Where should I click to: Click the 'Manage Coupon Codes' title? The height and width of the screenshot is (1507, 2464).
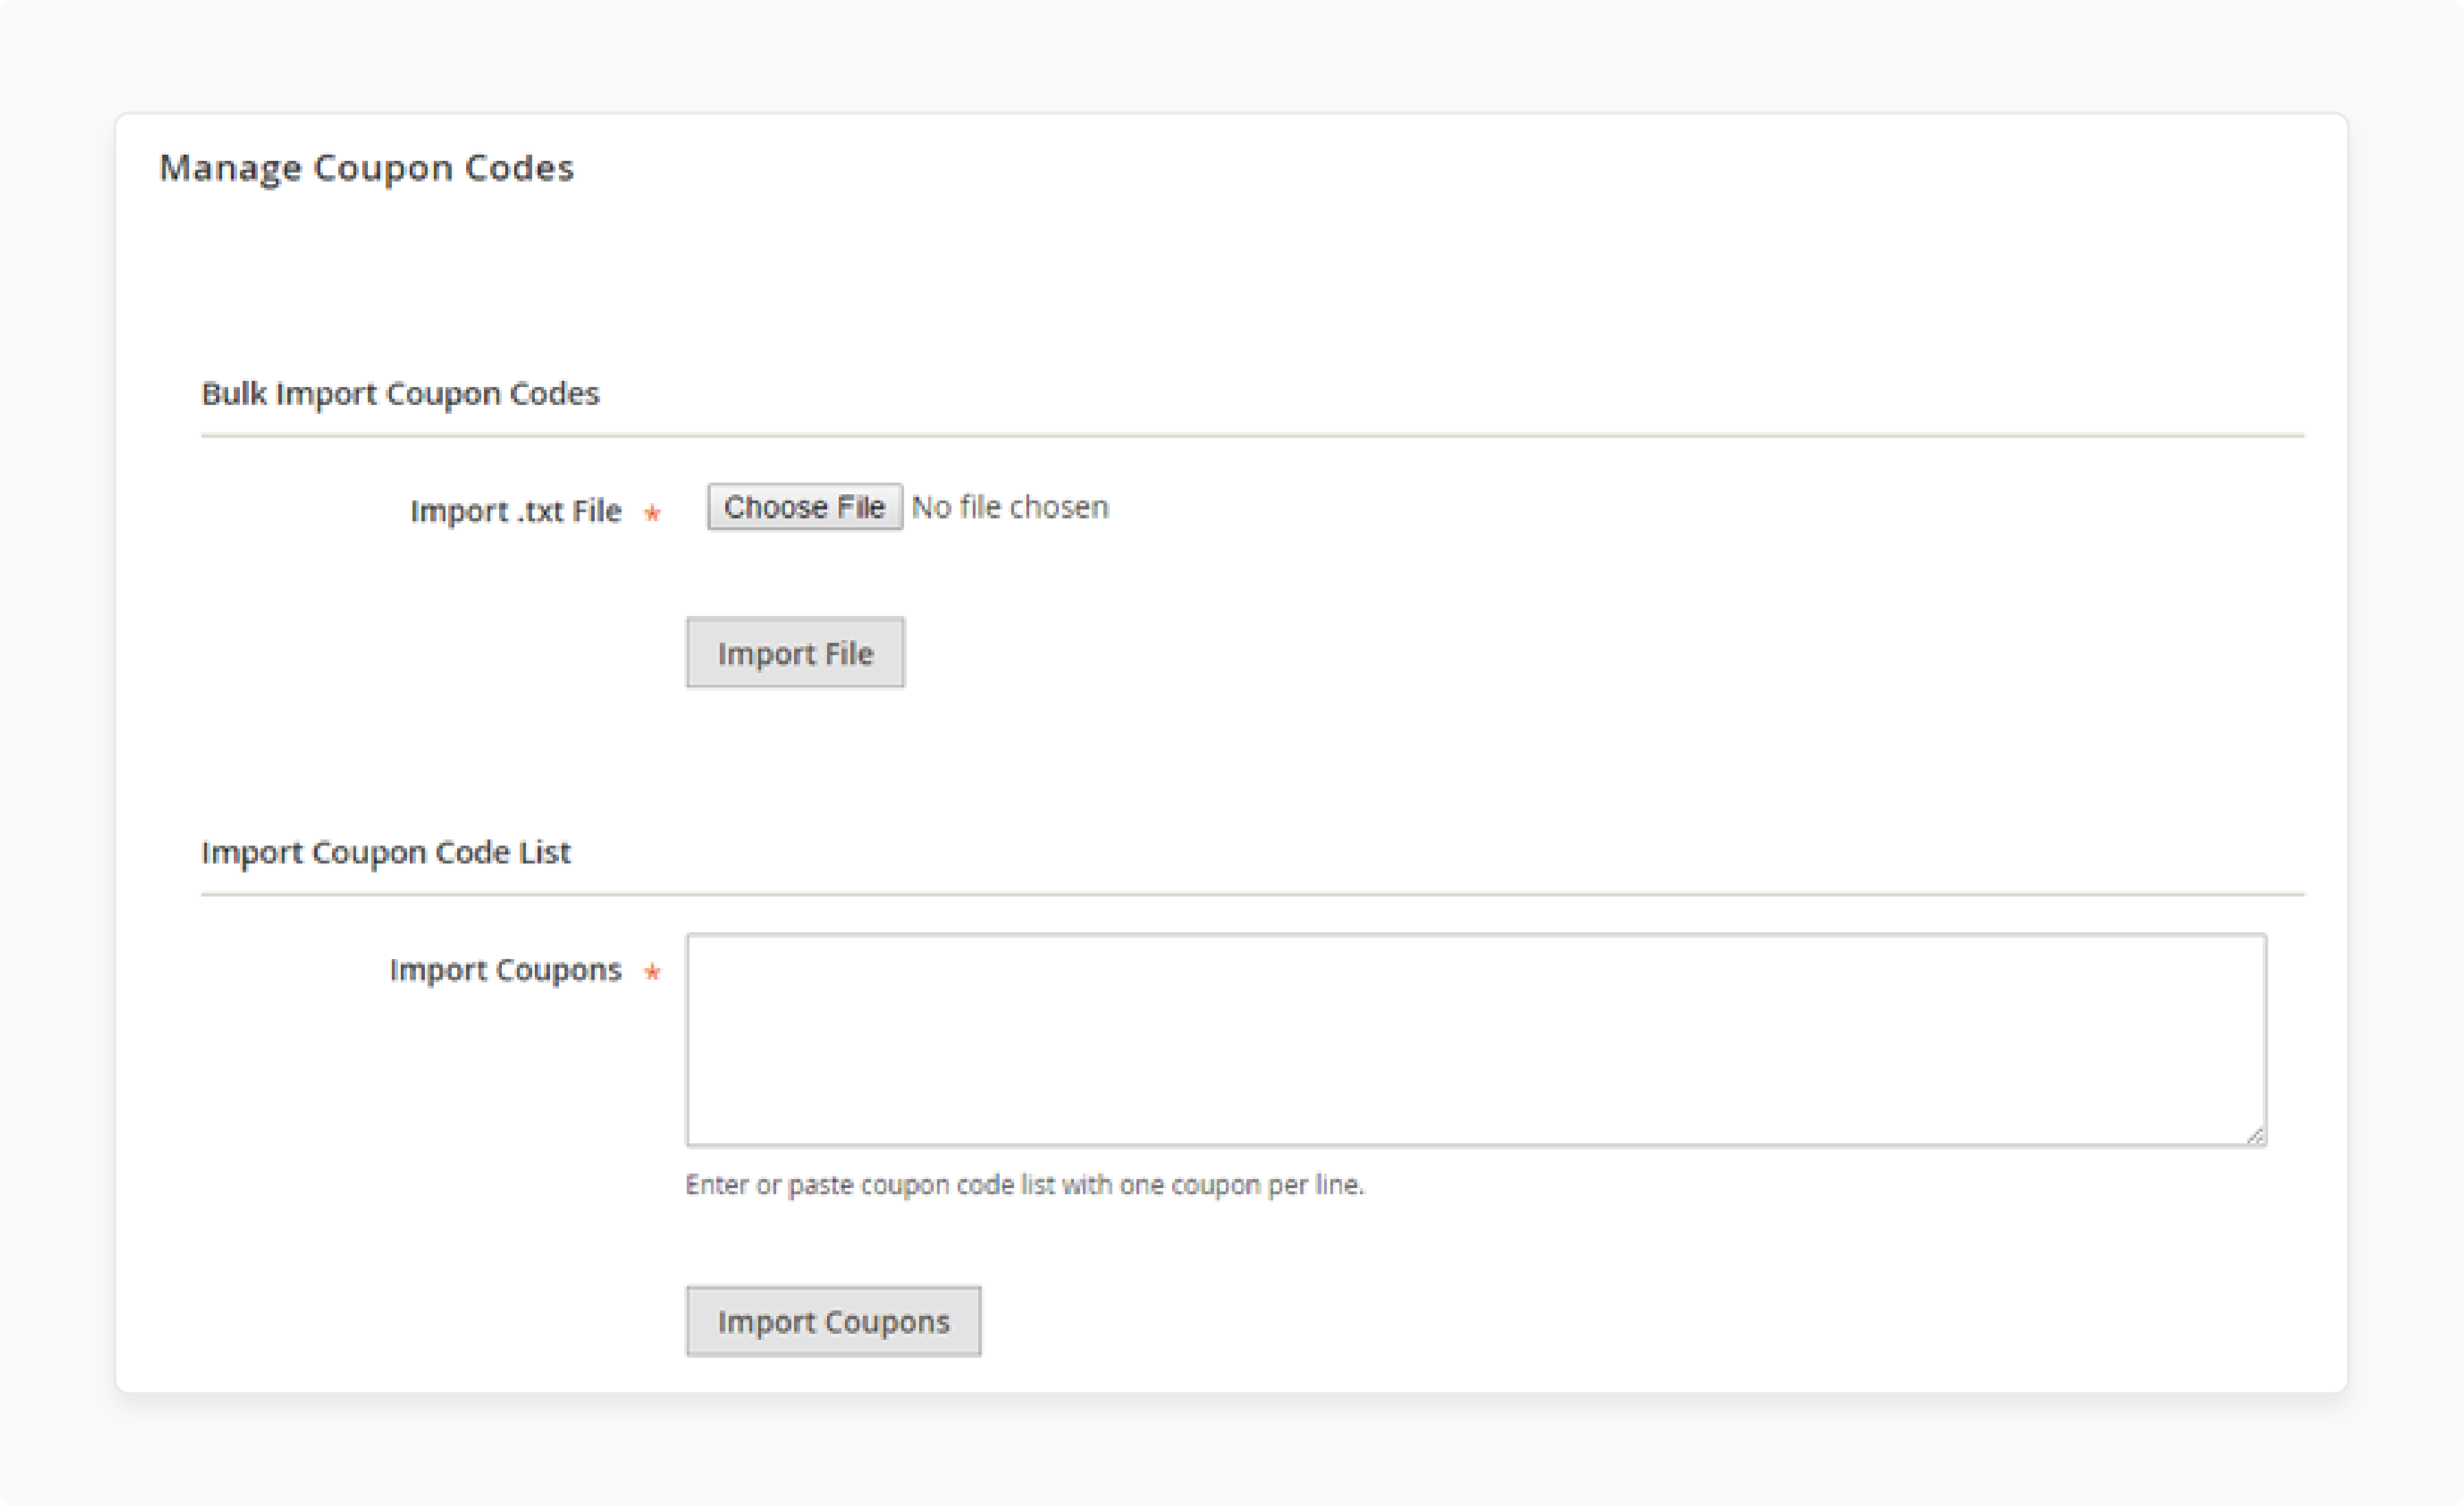(366, 168)
